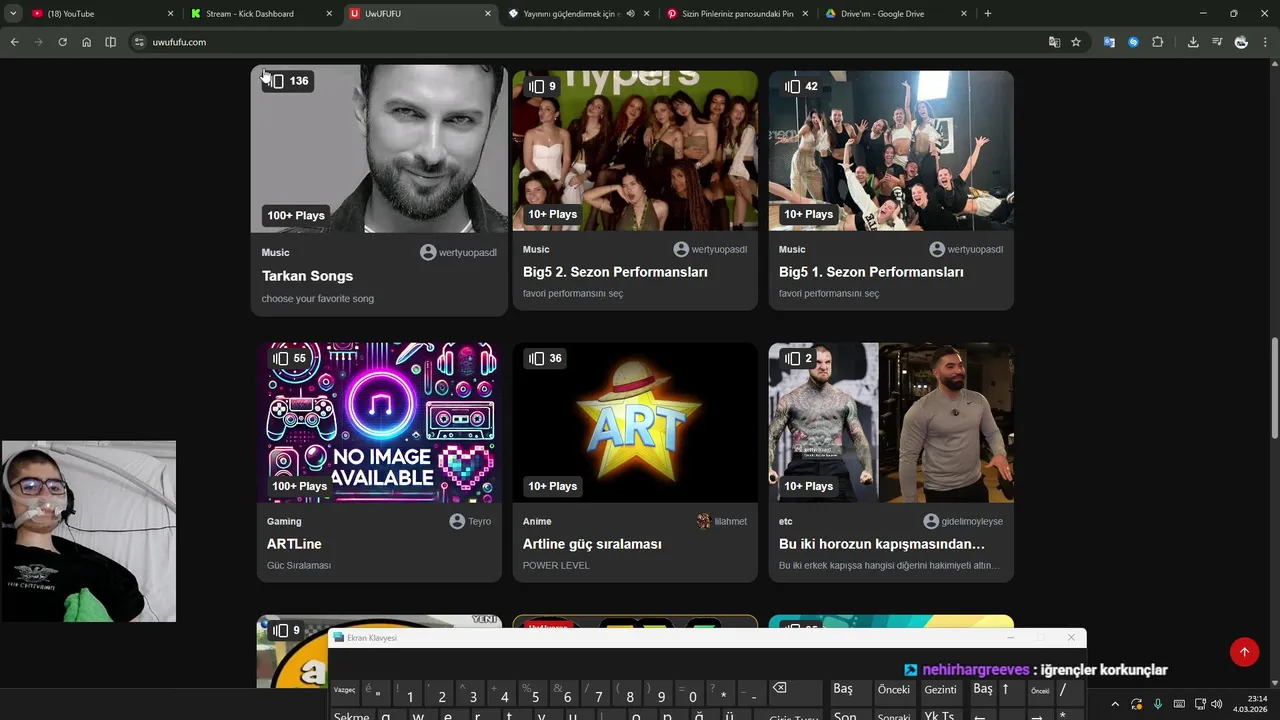Click Artline güç sıralaması title

click(x=592, y=544)
